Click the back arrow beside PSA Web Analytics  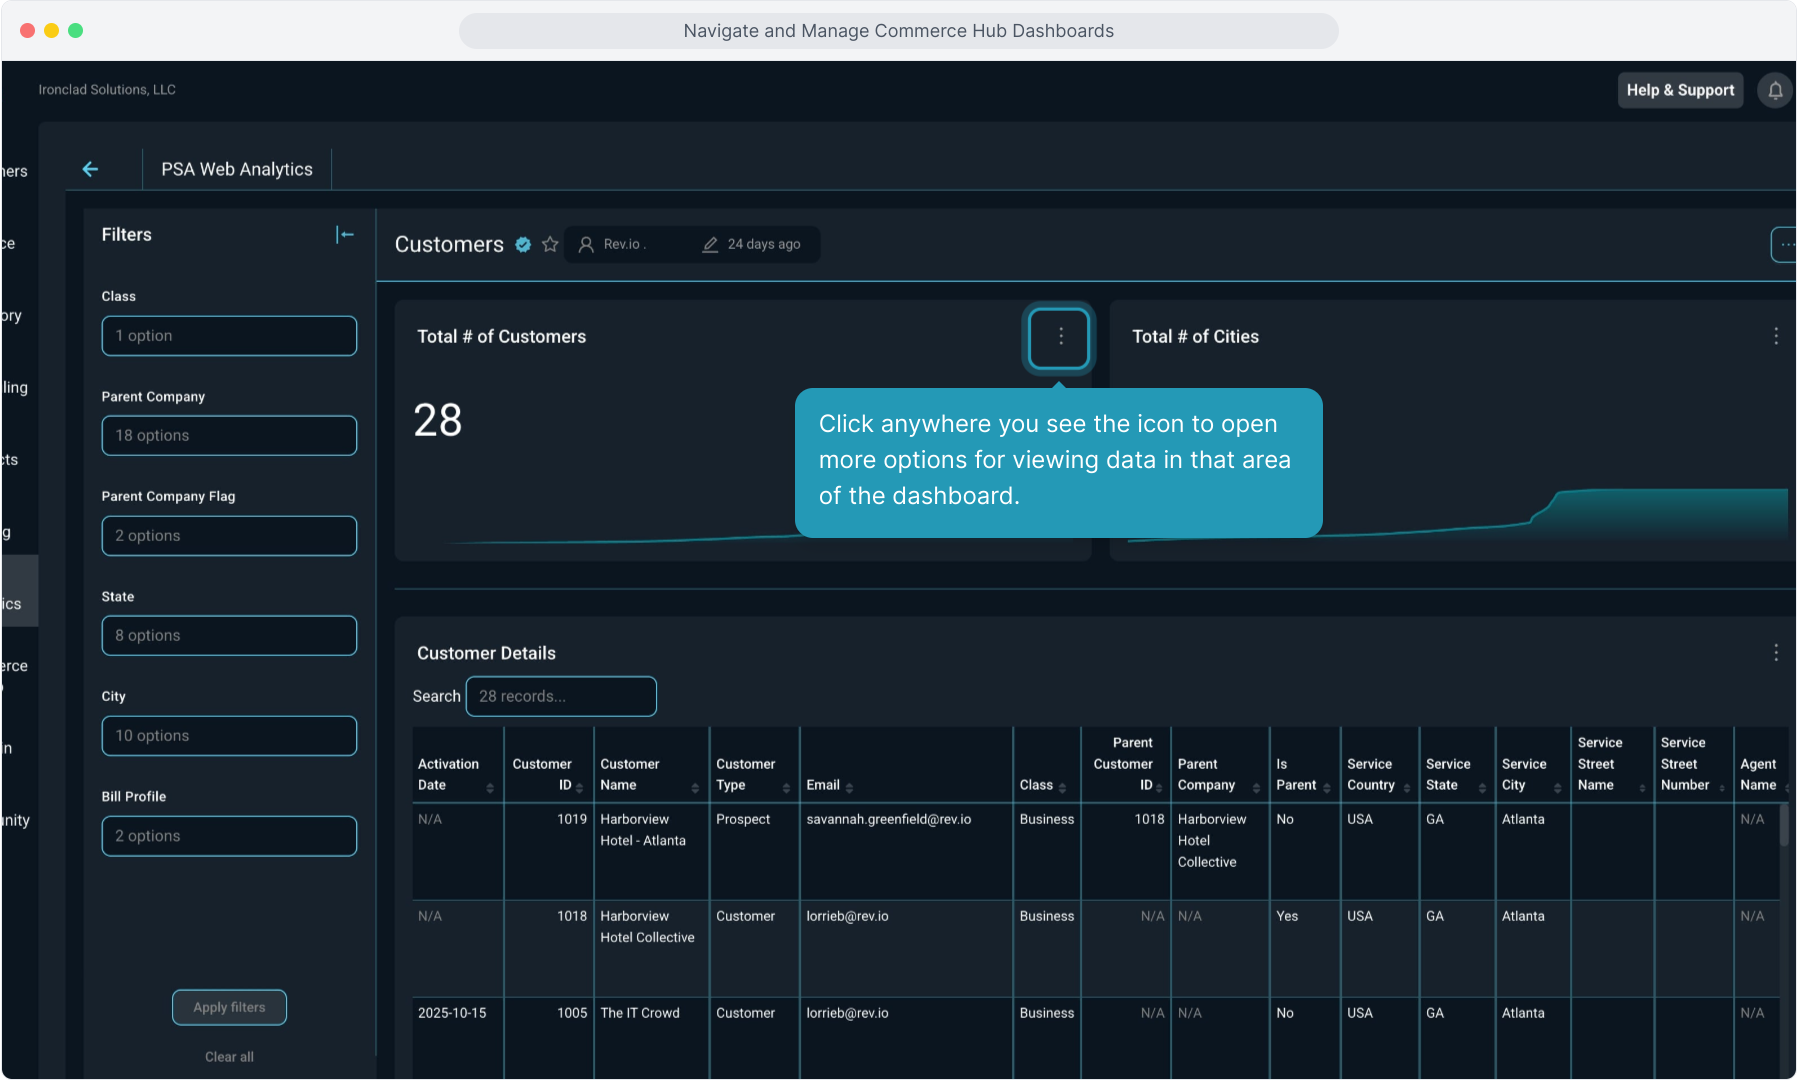click(90, 169)
